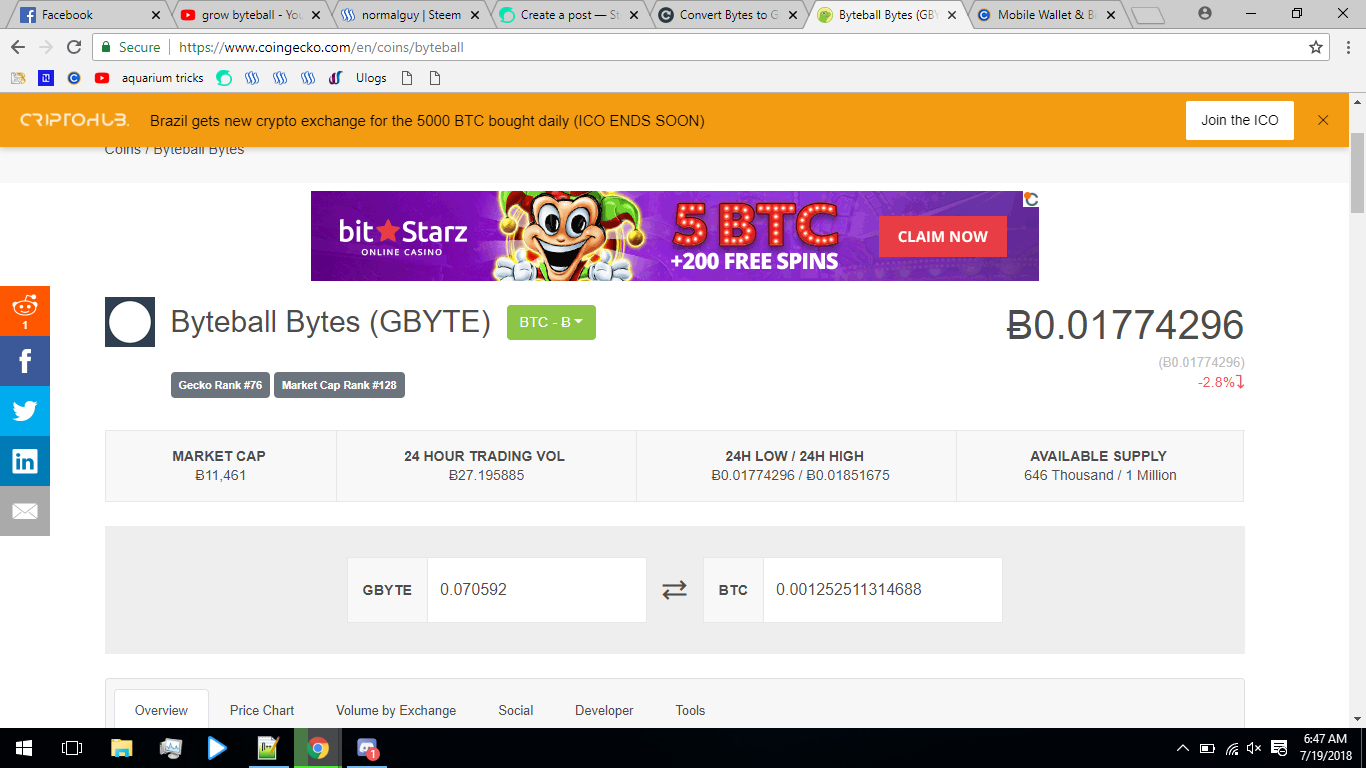Select the Overview tab
This screenshot has width=1366, height=768.
click(161, 710)
